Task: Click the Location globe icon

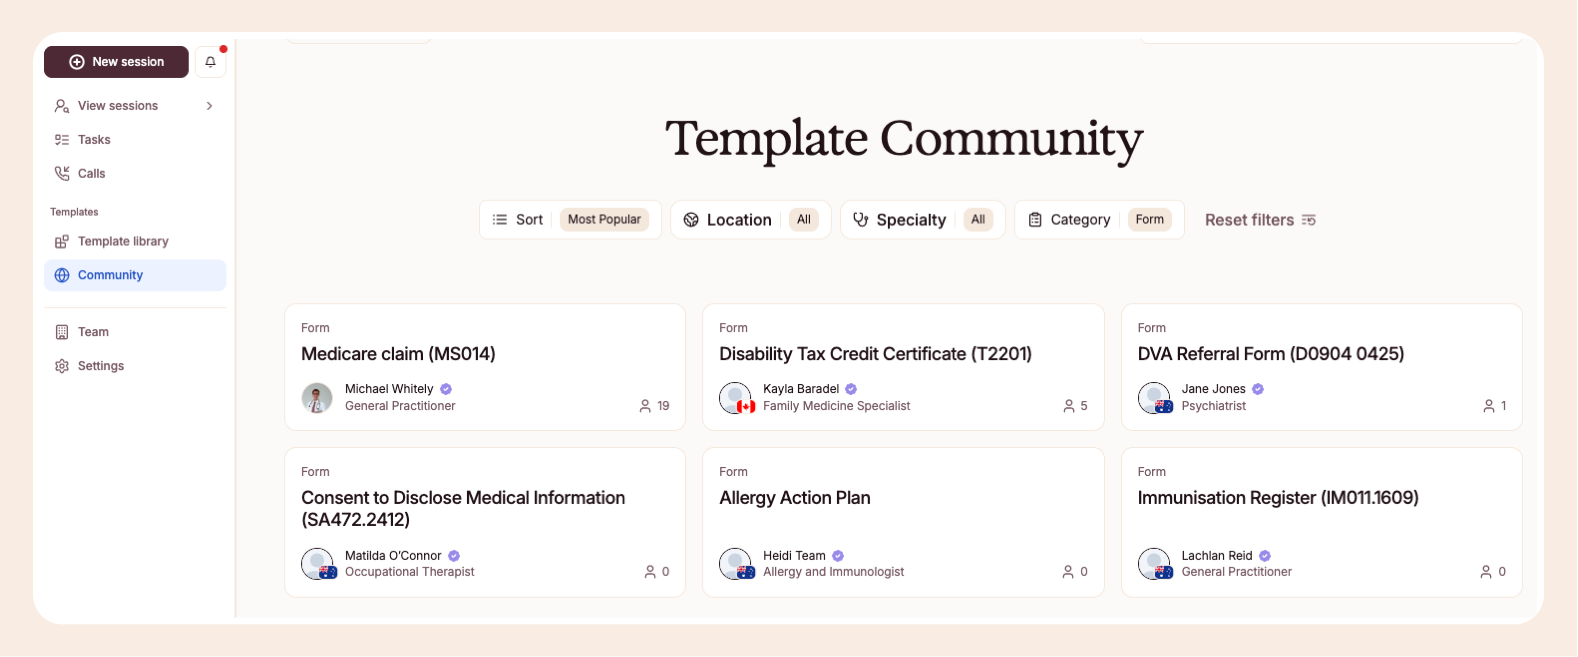Action: click(x=691, y=220)
